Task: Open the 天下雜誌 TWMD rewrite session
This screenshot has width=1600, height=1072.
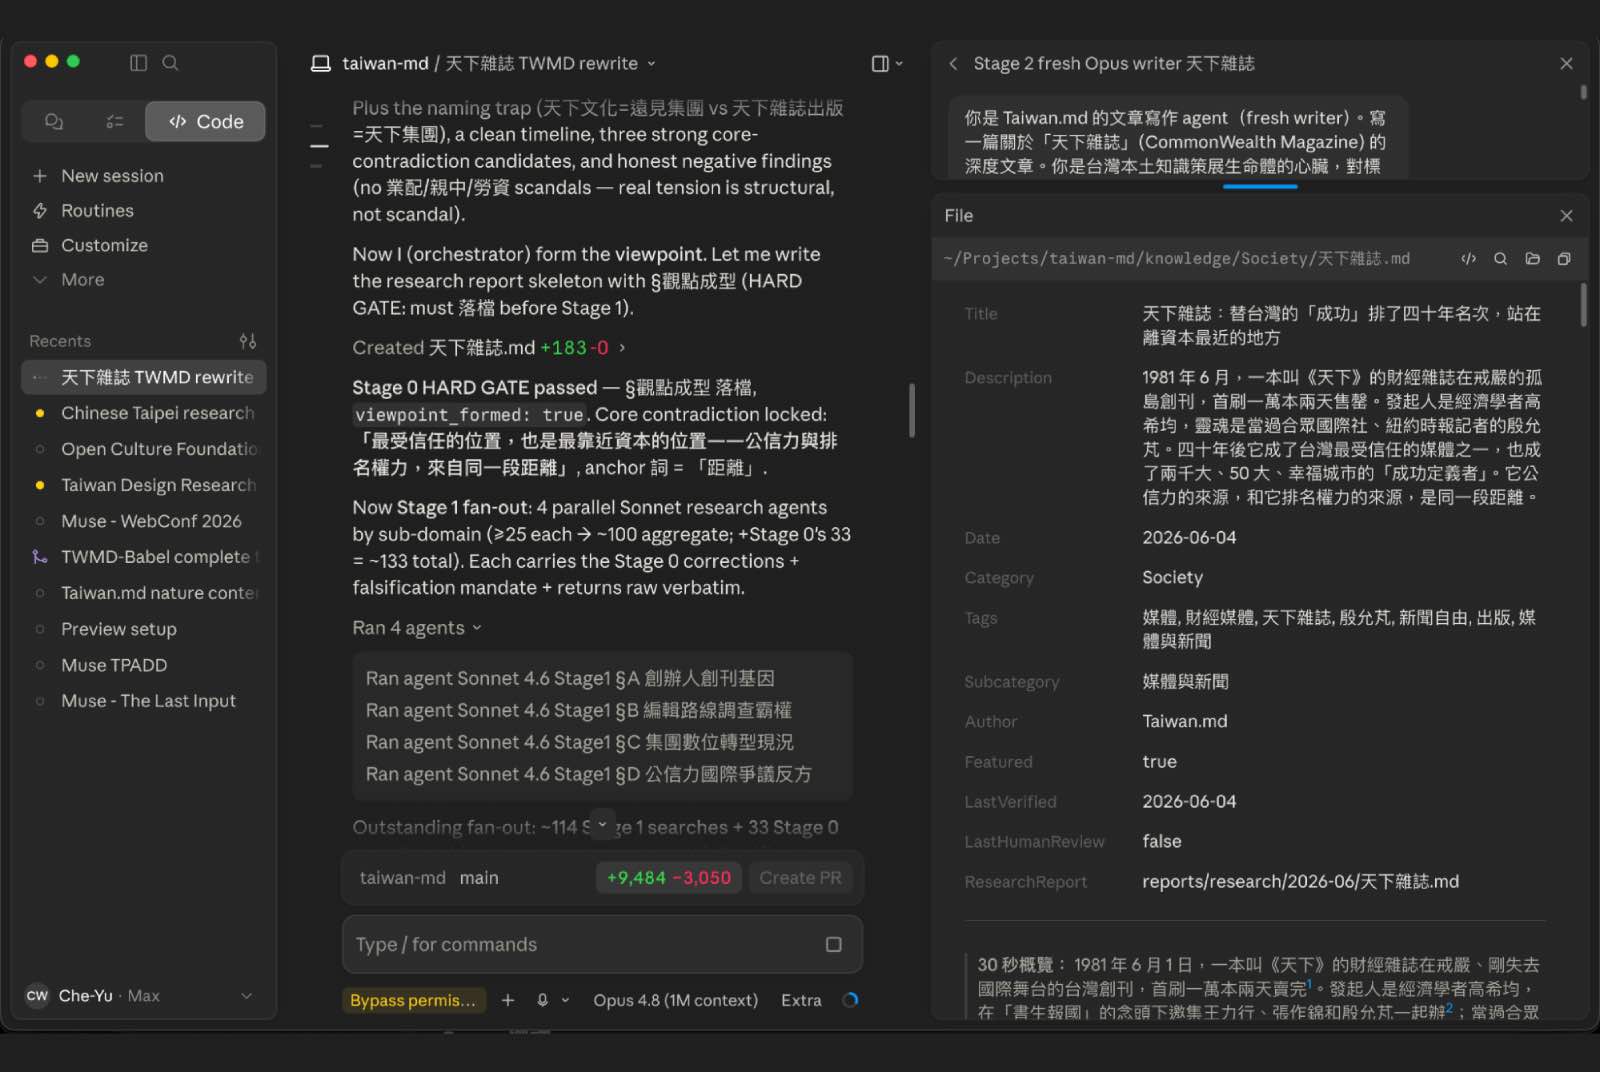Action: 144,377
